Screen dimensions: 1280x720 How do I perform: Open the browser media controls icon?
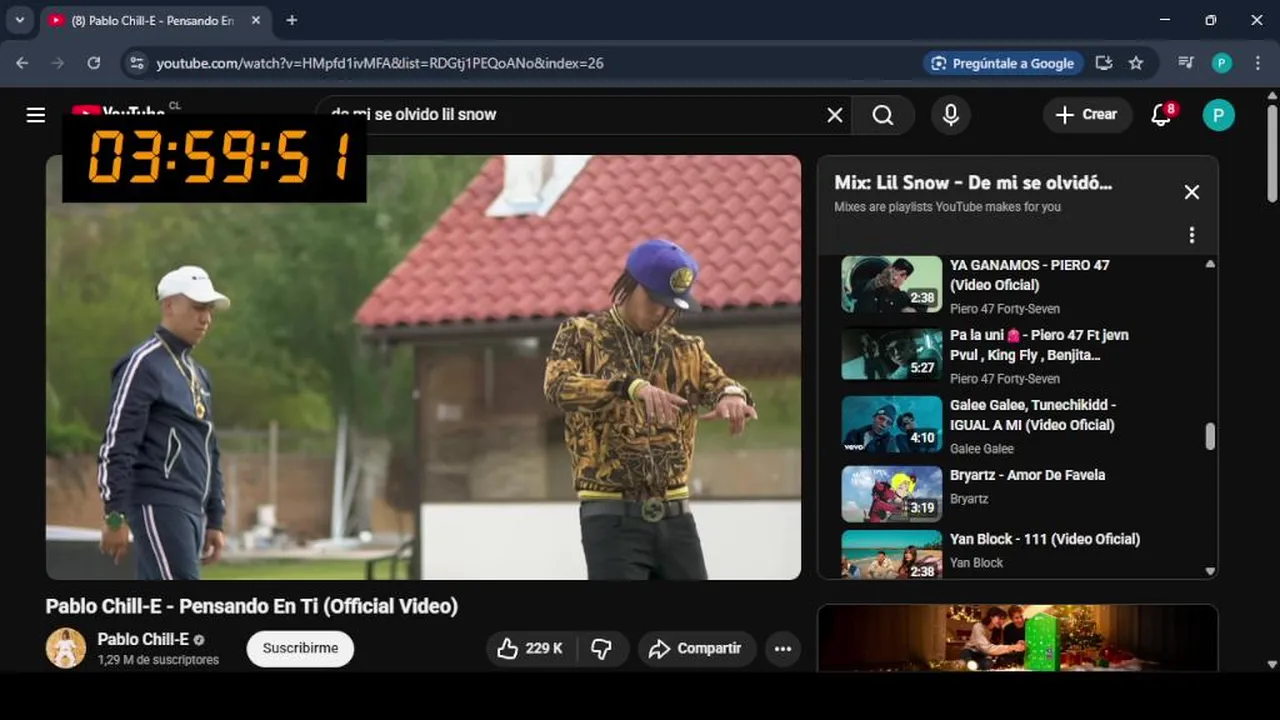[x=1186, y=63]
